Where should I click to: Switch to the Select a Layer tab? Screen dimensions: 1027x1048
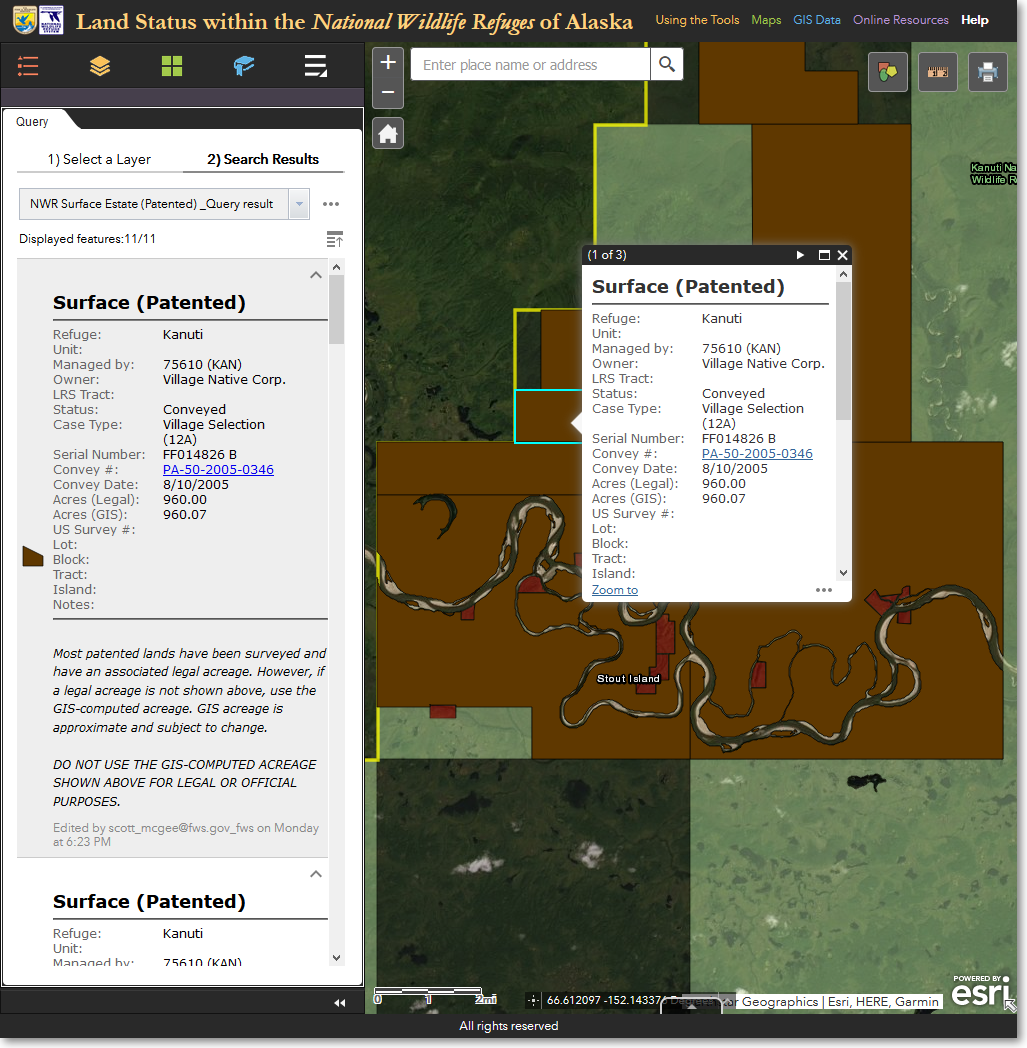[x=99, y=159]
